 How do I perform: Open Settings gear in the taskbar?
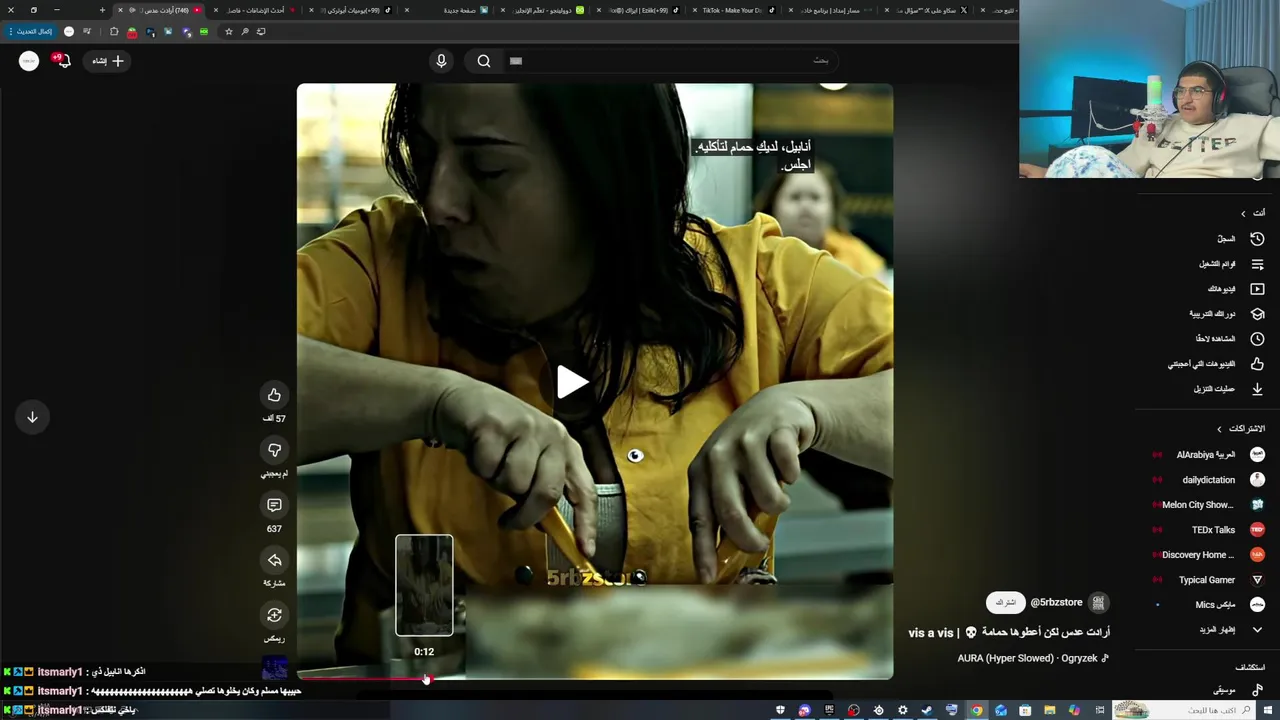pos(902,710)
